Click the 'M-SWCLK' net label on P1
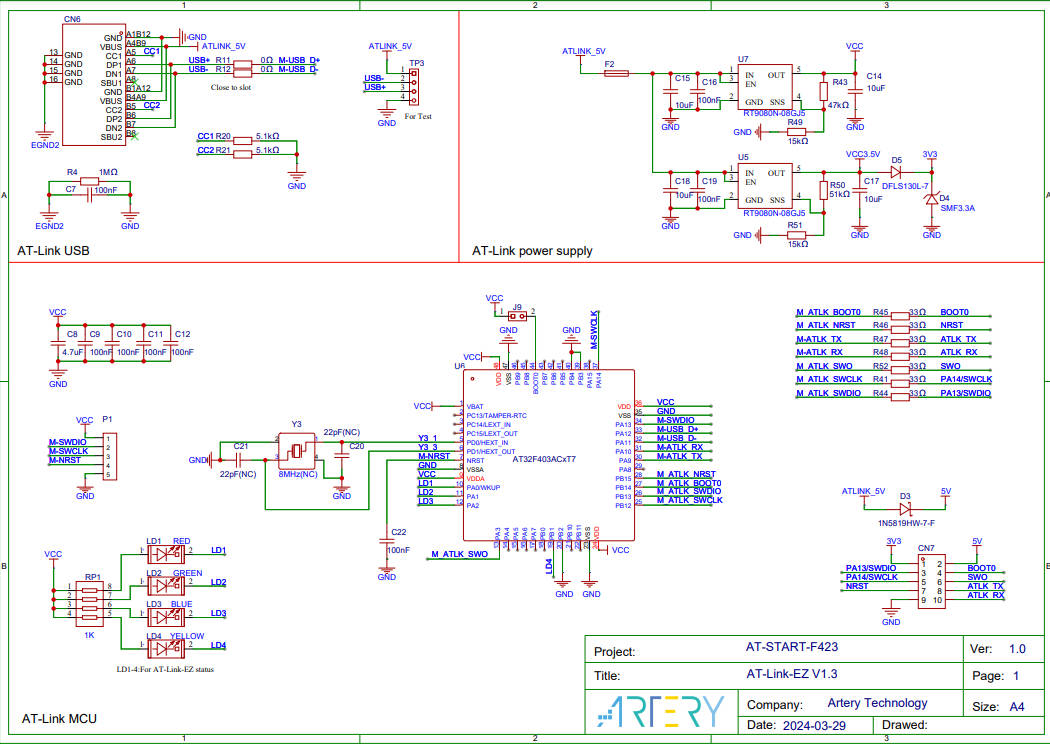Viewport: 1050px width, 746px height. pos(68,451)
